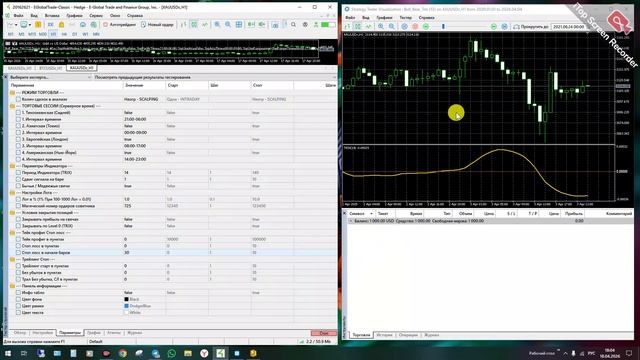The height and width of the screenshot is (360, 640).
Task: Set visualizer chart to line mode
Action: [x=369, y=26]
